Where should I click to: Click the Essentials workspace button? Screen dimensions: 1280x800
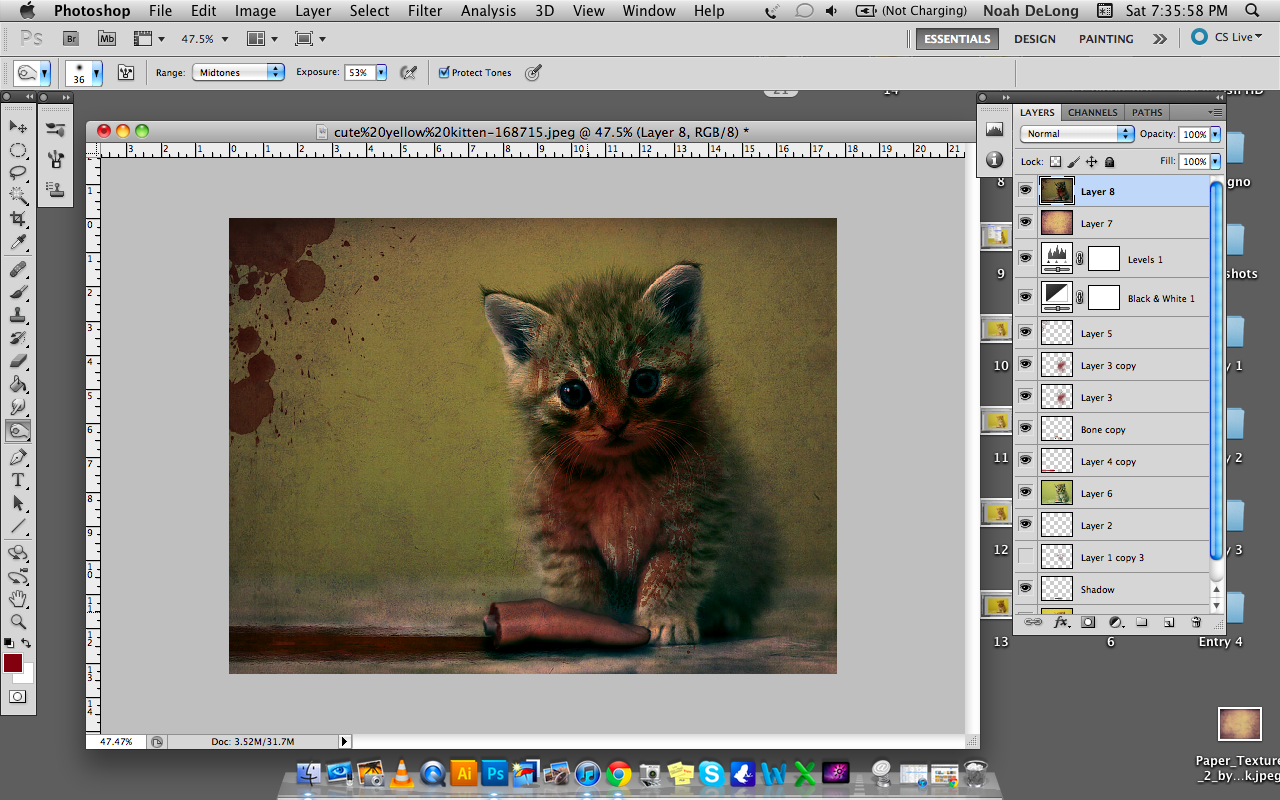click(x=957, y=39)
